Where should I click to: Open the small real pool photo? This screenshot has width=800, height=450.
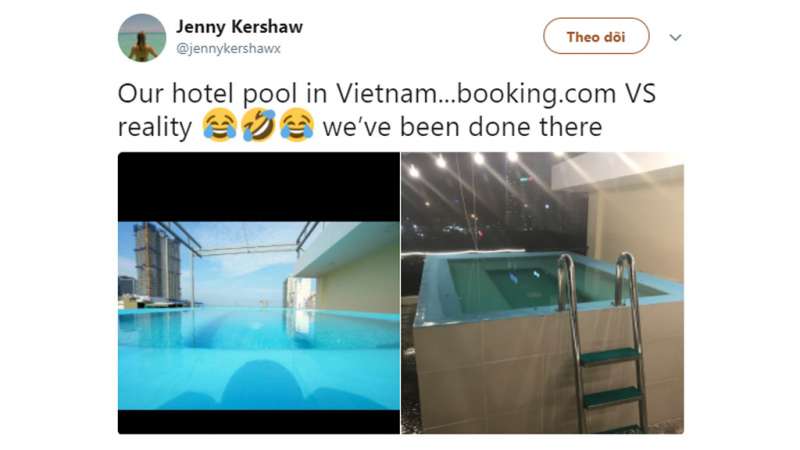542,293
